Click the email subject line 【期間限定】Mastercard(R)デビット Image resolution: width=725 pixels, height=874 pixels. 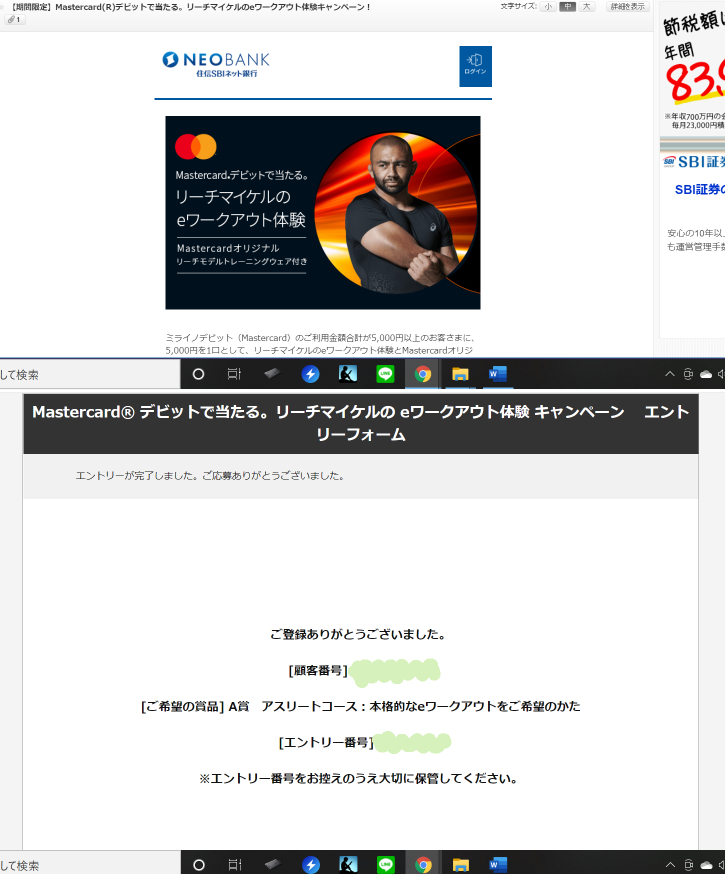point(190,7)
